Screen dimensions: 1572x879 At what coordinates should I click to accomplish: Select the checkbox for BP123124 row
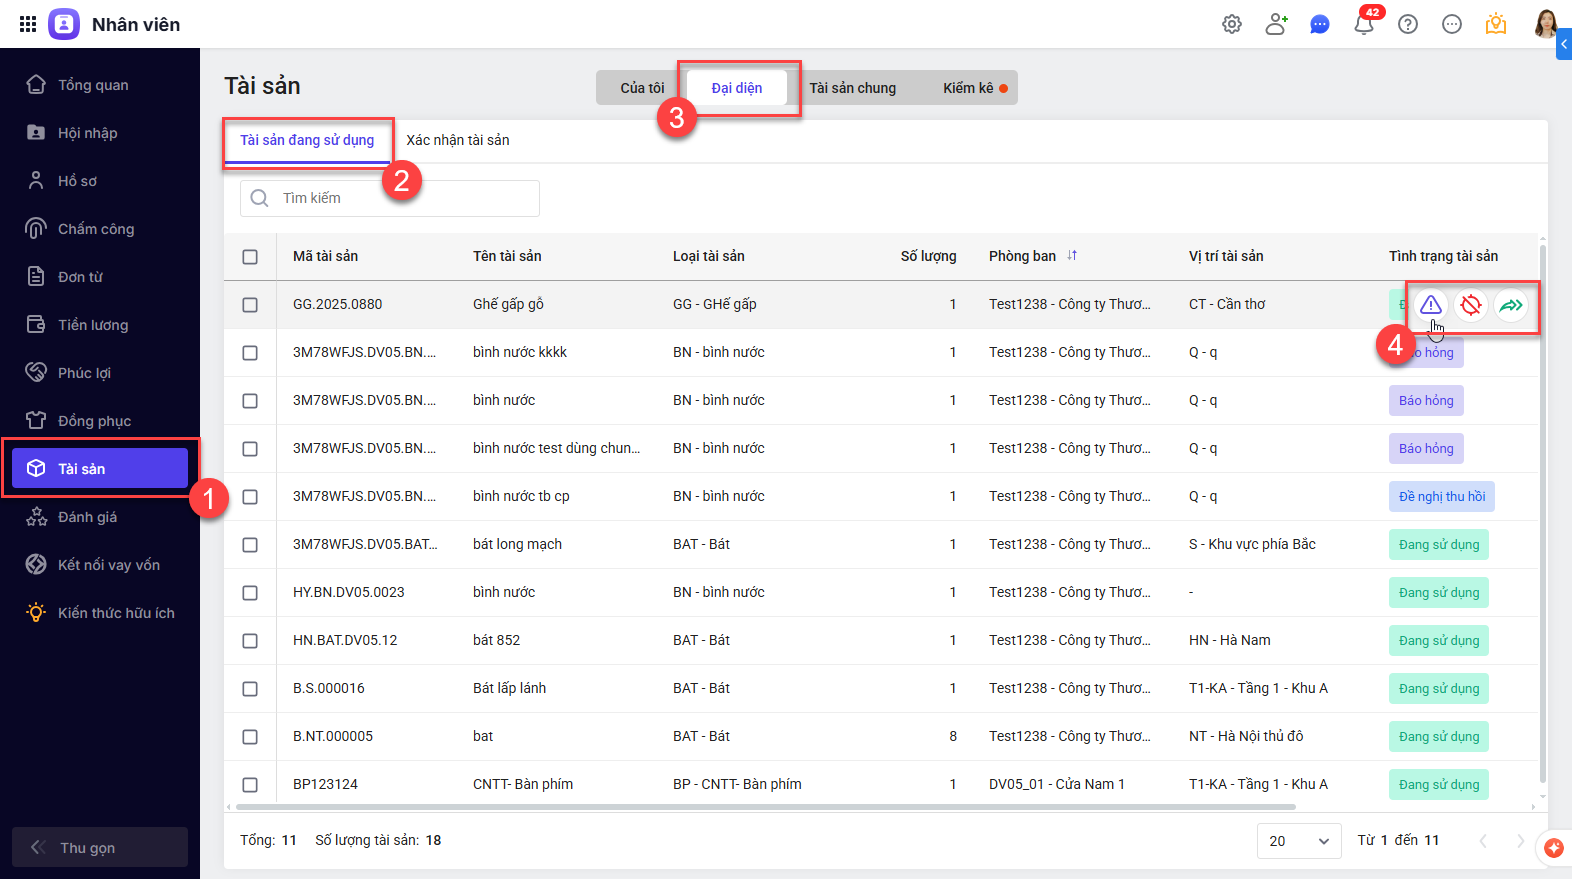(250, 785)
